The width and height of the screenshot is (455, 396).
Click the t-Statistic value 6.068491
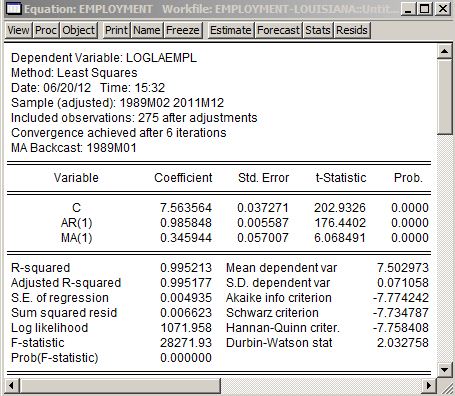click(340, 238)
